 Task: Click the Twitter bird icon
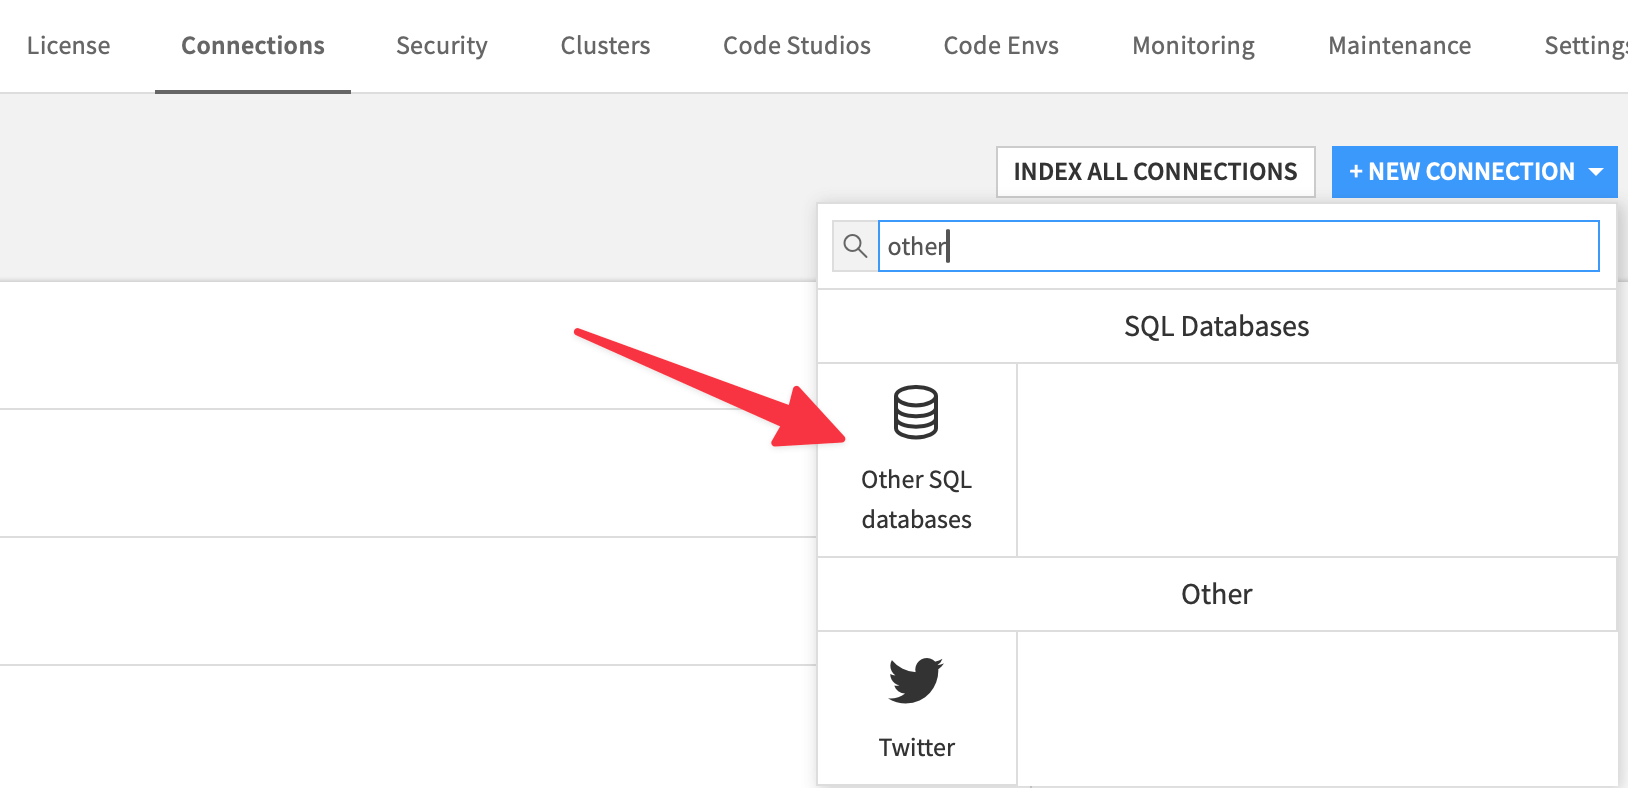click(x=915, y=680)
